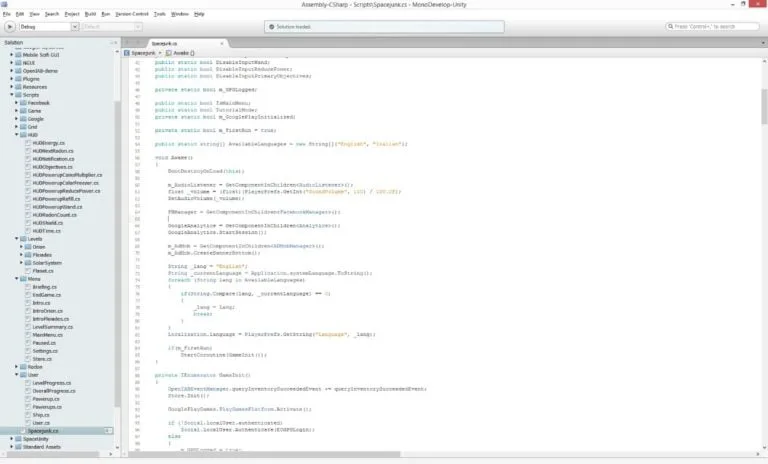Screen dimensions: 768x464
Task: Collapse the Levels folder
Action: pos(17,239)
